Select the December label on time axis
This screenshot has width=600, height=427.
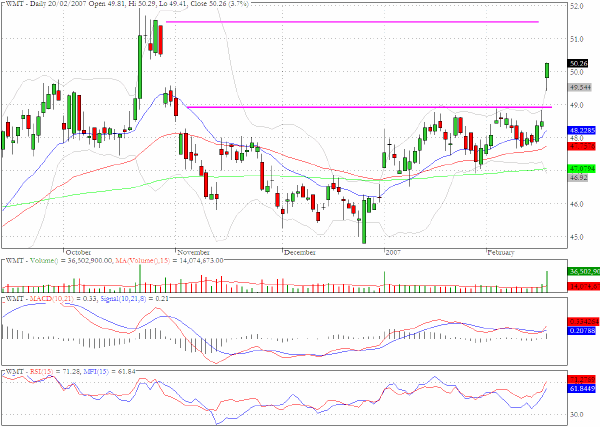[300, 253]
